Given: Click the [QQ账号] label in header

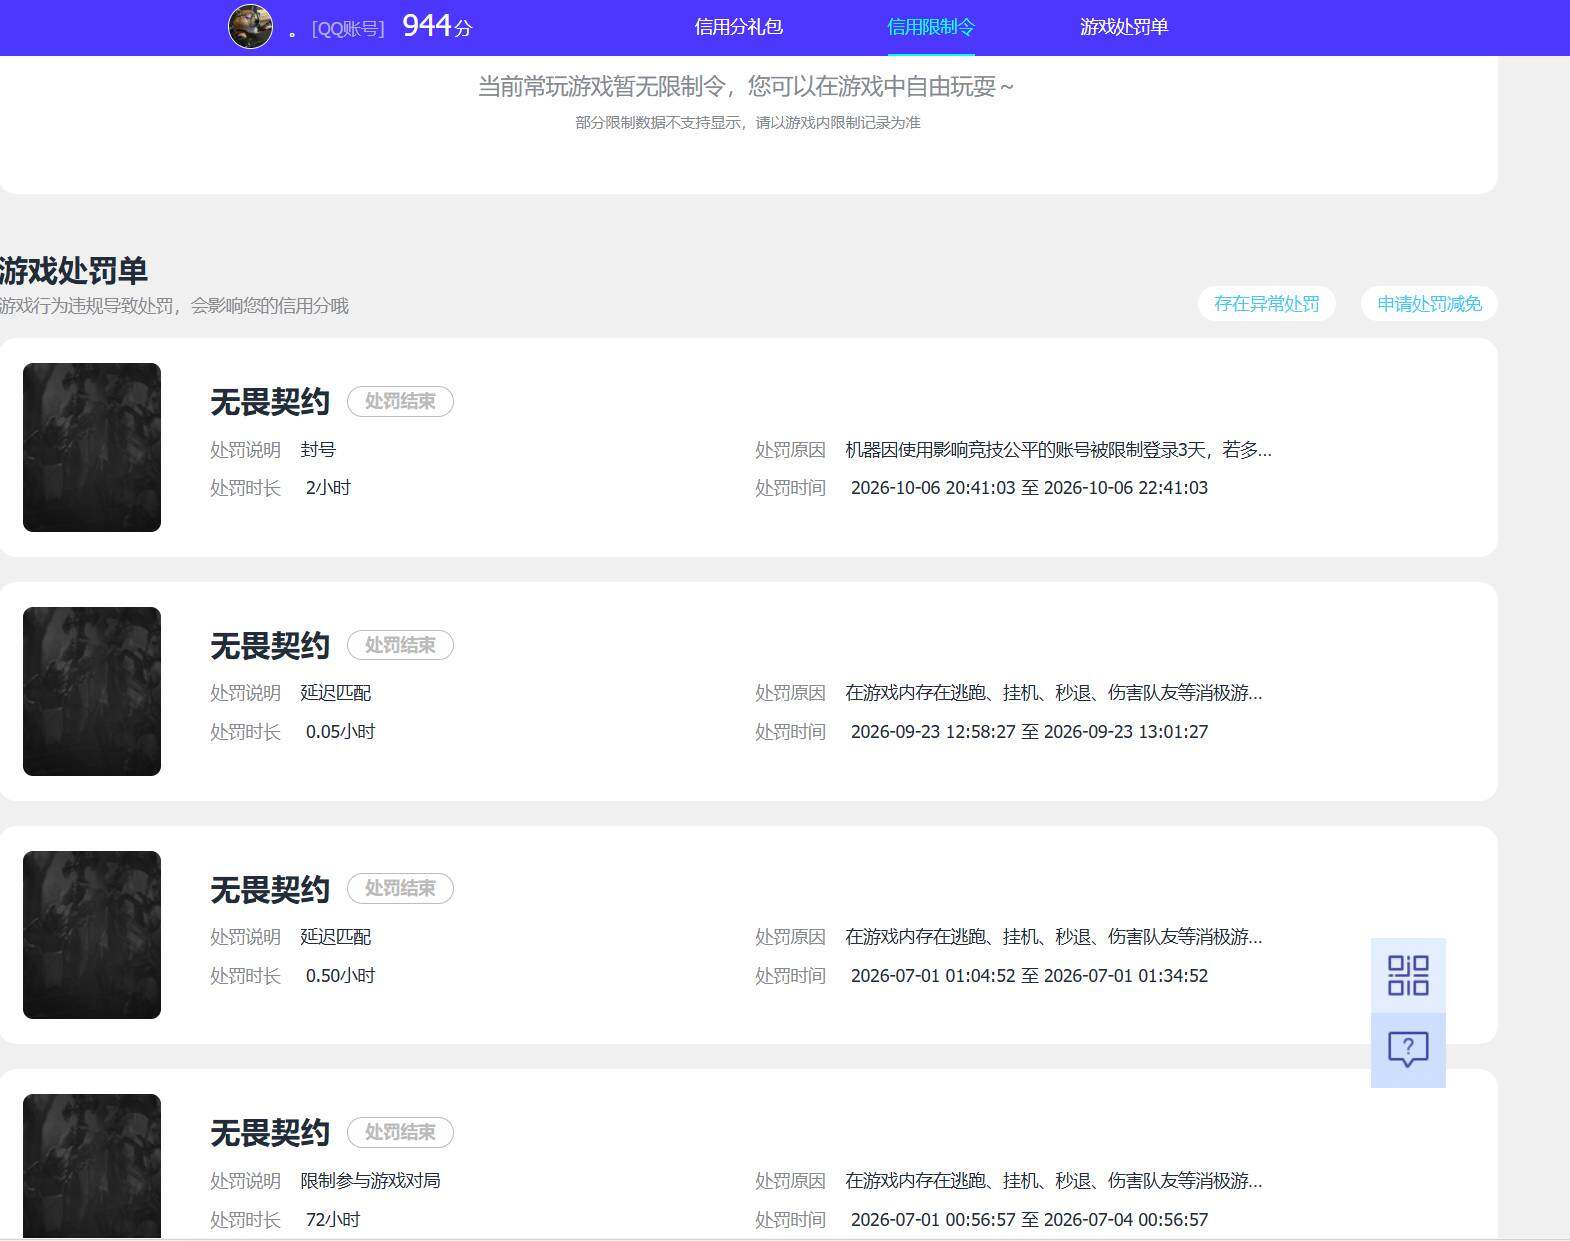Looking at the screenshot, I should point(348,29).
